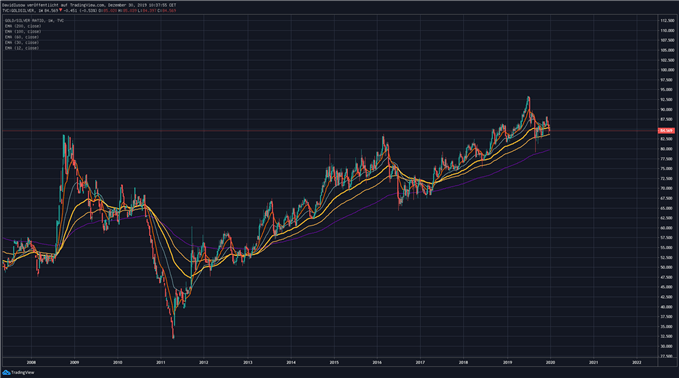The image size is (679, 378).
Task: Click the 2020 label on the time axis
Action: (x=550, y=362)
